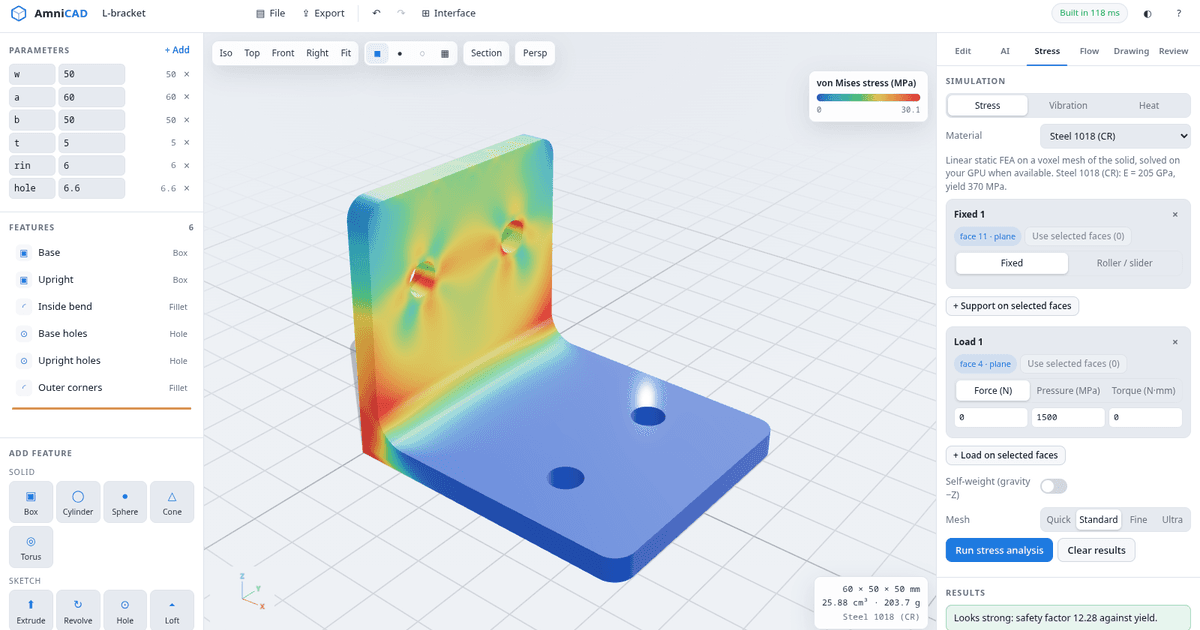Screen dimensions: 1200x630
Task: Click the von Mises stress color legend bar
Action: pyautogui.click(x=868, y=97)
